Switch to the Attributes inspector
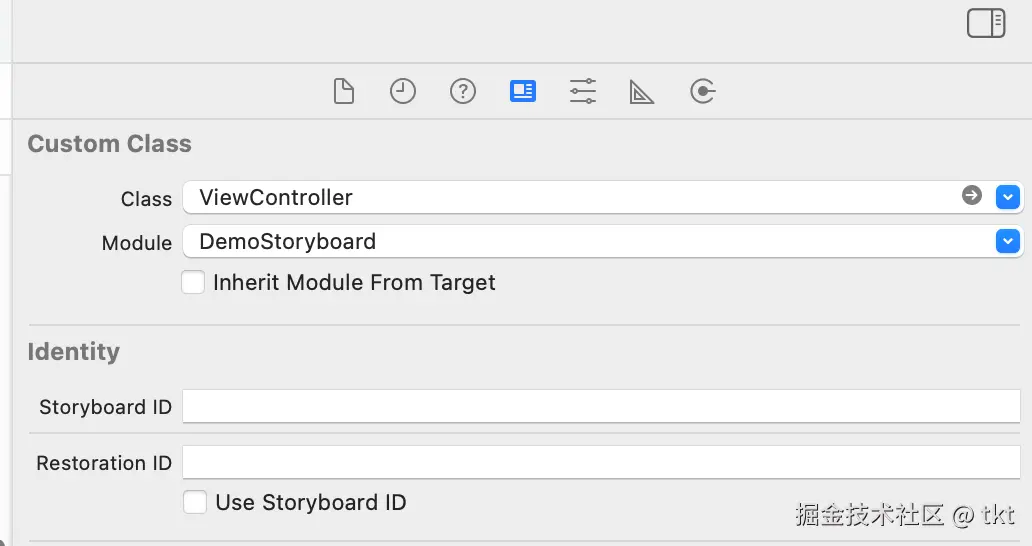 click(583, 92)
